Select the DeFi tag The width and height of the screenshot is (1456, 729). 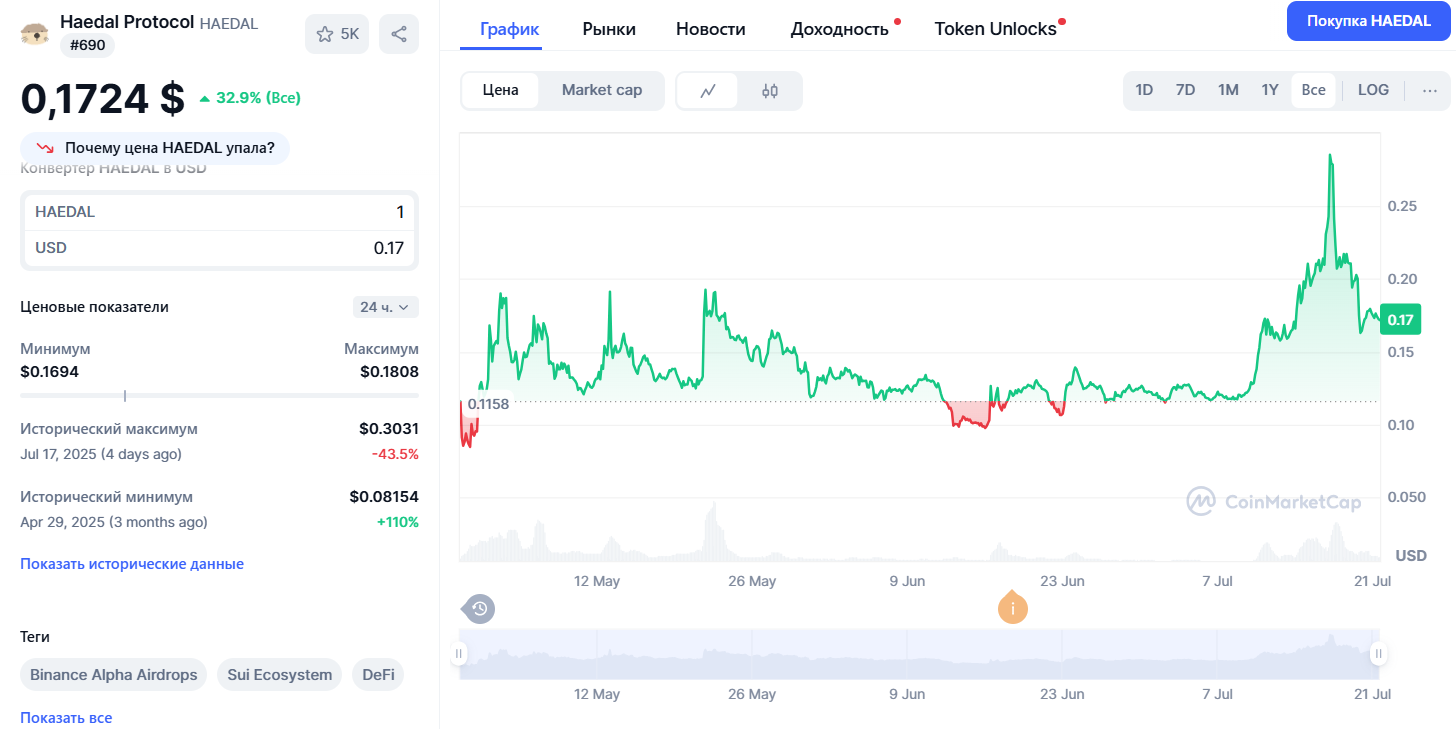(x=378, y=675)
